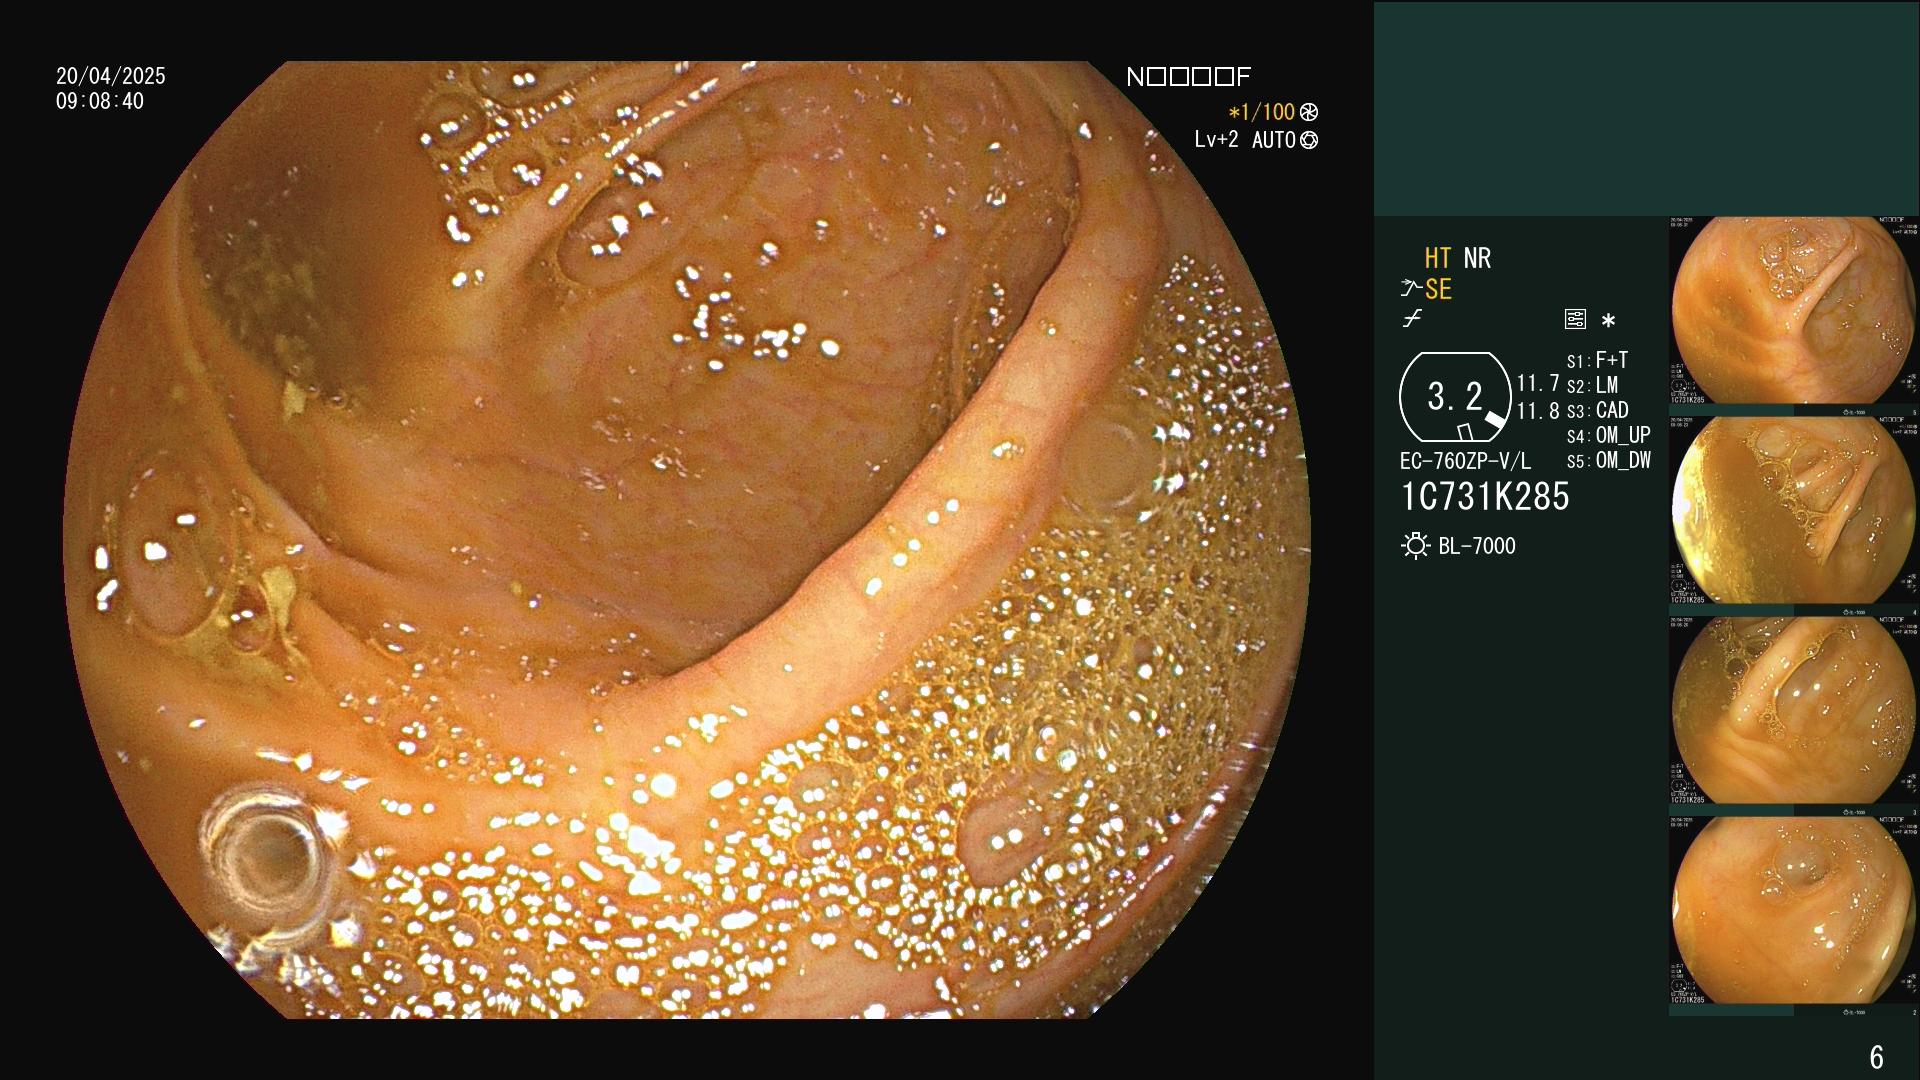Click switch assignment S1: F+T
Viewport: 1920px width, 1080px height.
click(1597, 360)
